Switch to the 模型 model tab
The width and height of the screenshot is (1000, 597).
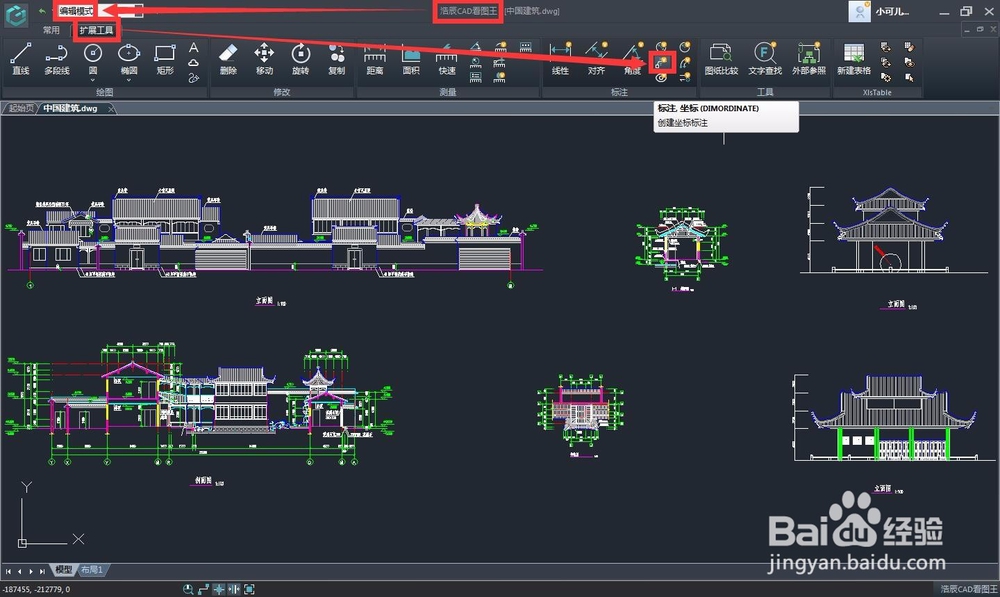[x=64, y=570]
